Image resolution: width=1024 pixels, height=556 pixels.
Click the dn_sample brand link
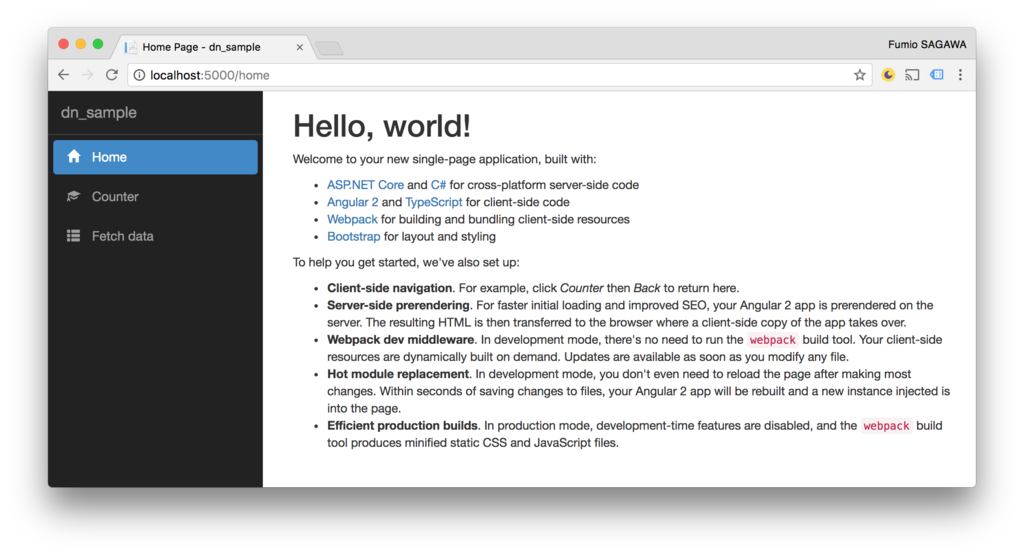pos(99,112)
